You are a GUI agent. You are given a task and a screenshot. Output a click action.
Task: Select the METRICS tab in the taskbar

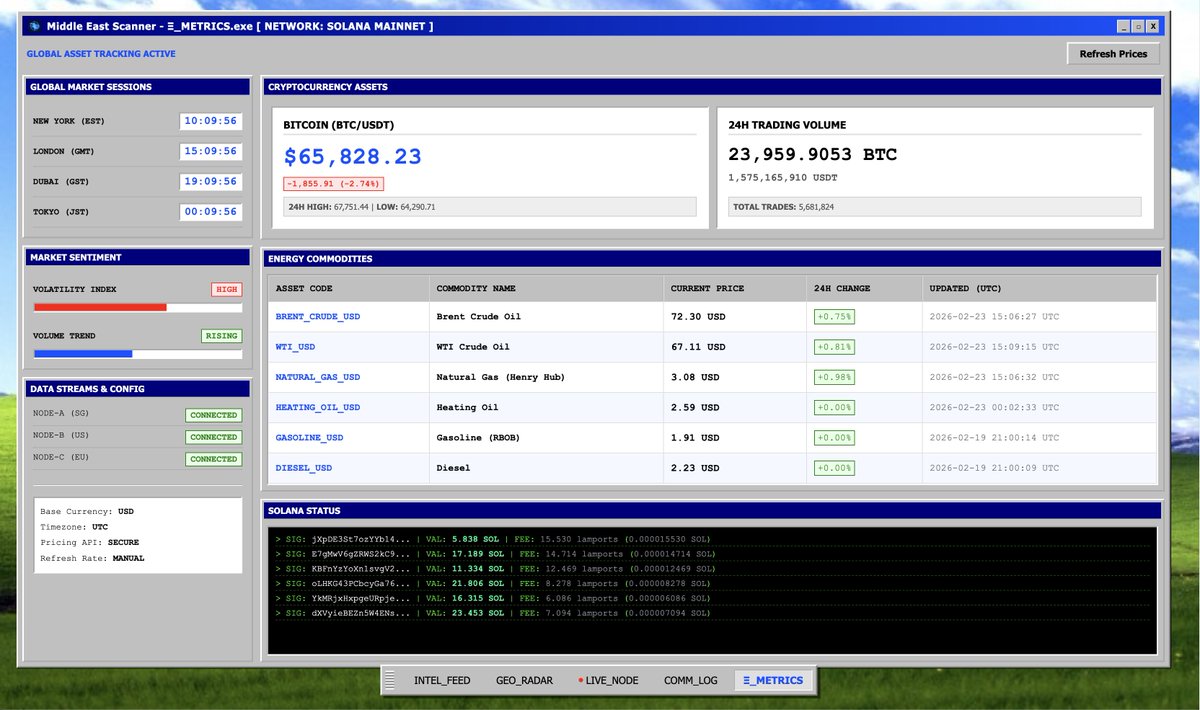tap(774, 680)
